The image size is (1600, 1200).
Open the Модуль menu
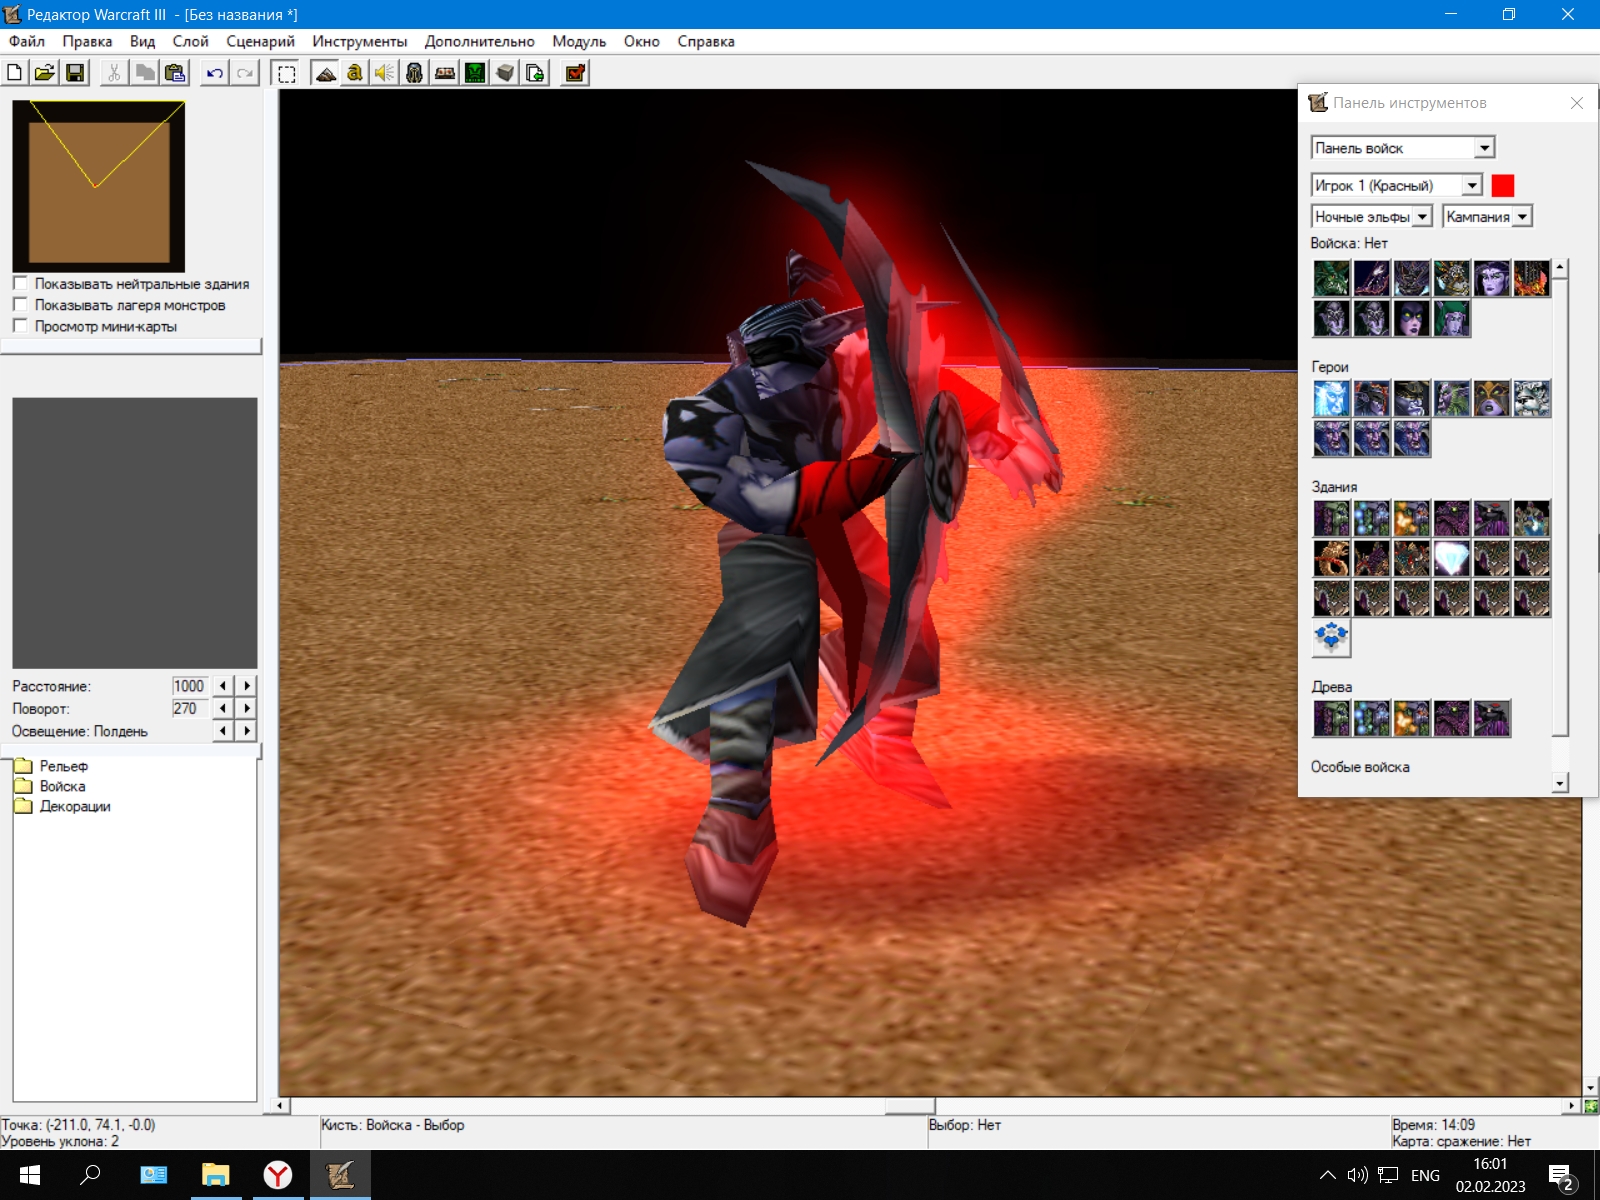point(579,41)
